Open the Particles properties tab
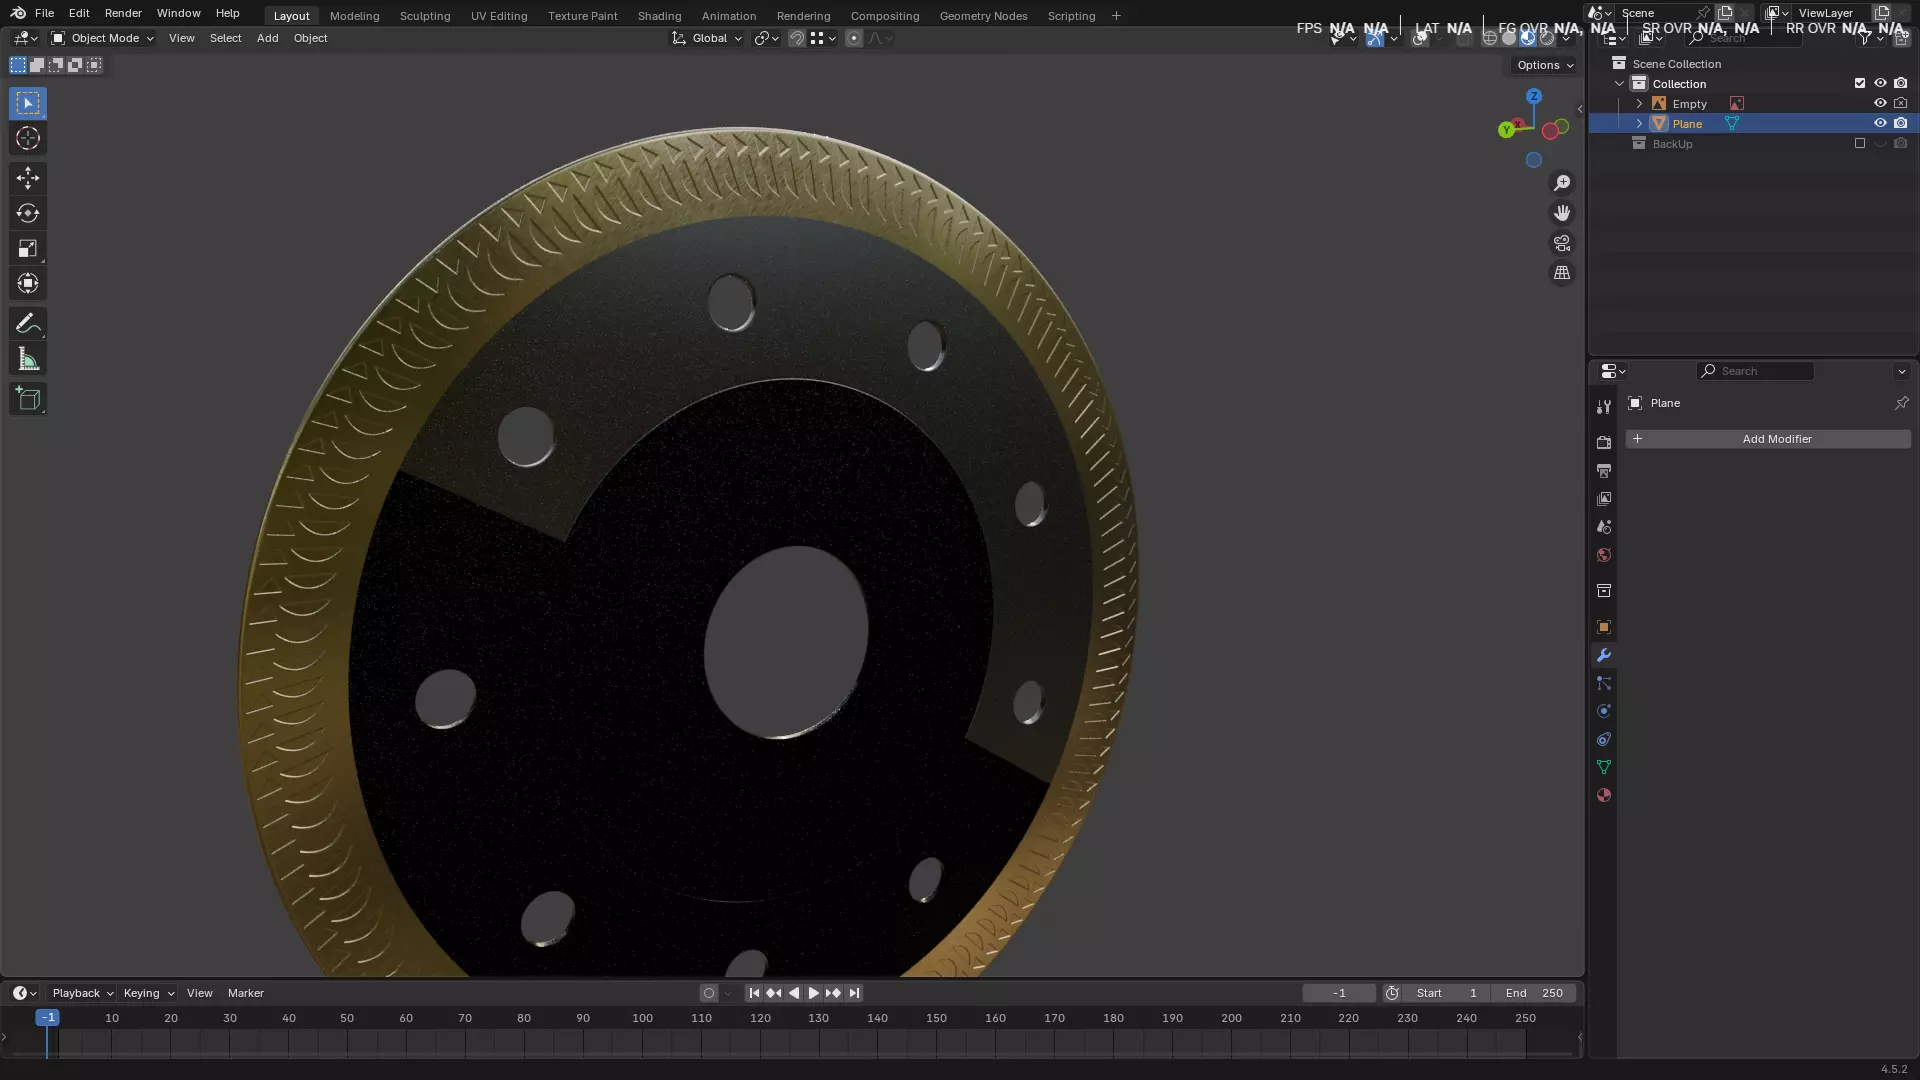The width and height of the screenshot is (1920, 1080). click(x=1604, y=683)
